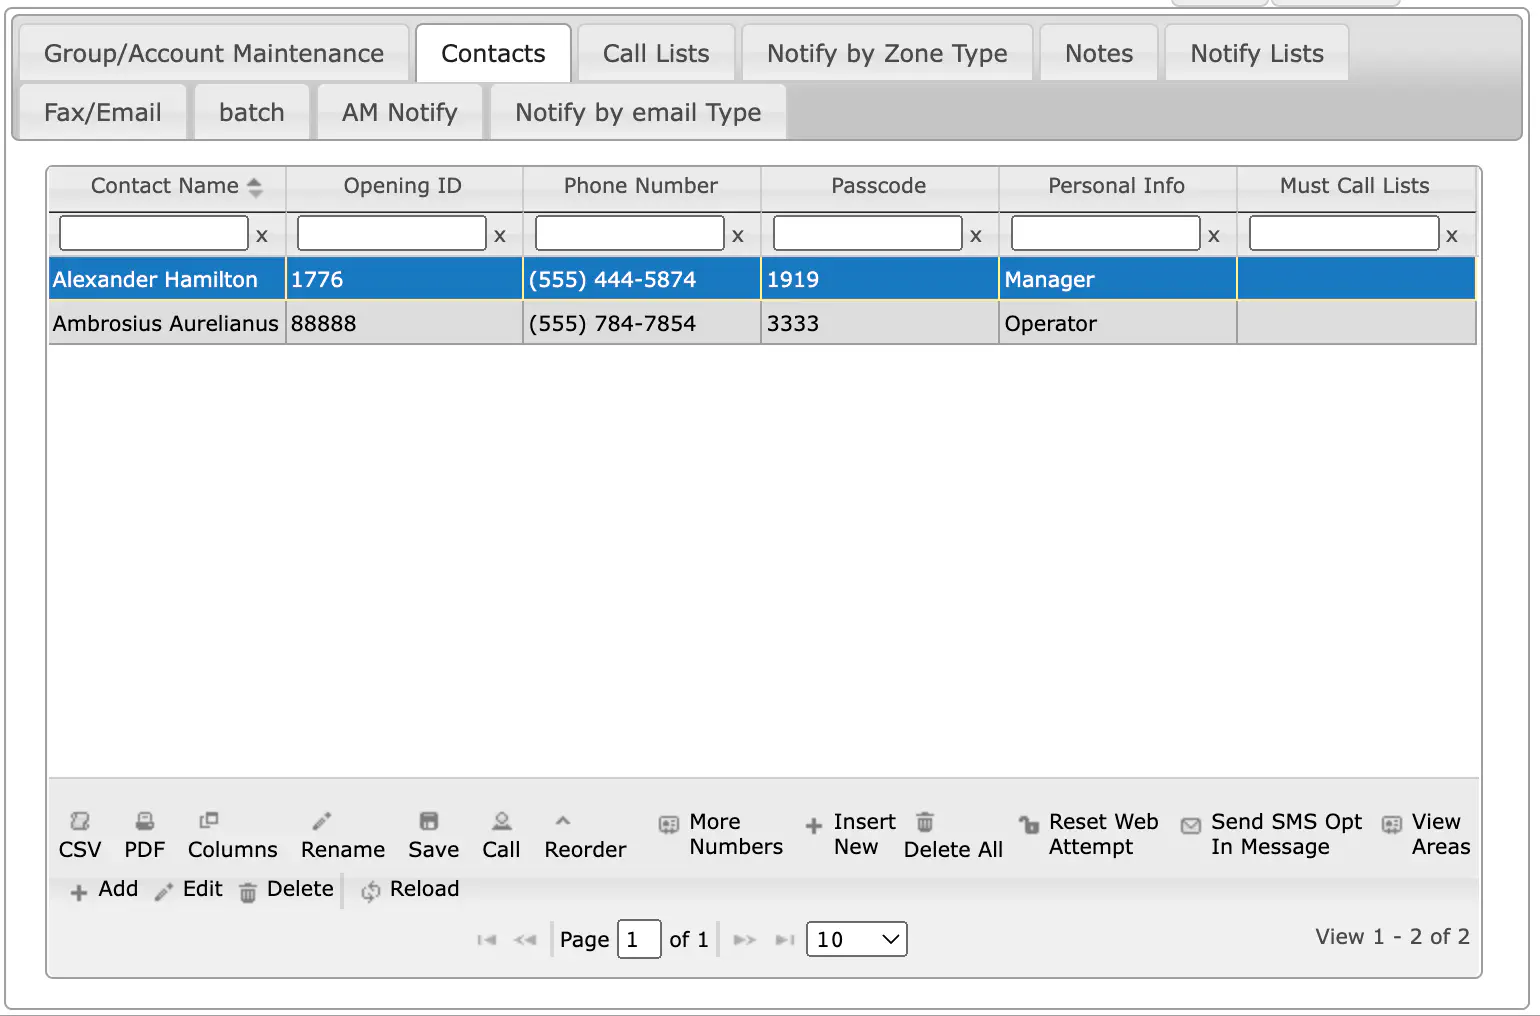
Task: Open the Notify Lists tab
Action: point(1257,53)
